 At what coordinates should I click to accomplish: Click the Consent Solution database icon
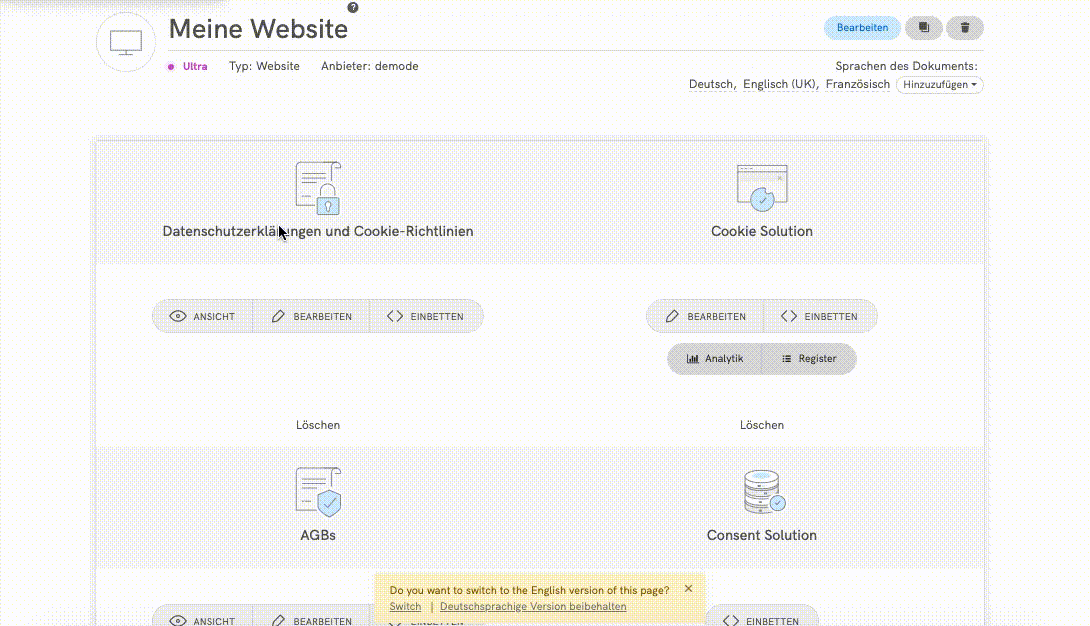coord(762,492)
